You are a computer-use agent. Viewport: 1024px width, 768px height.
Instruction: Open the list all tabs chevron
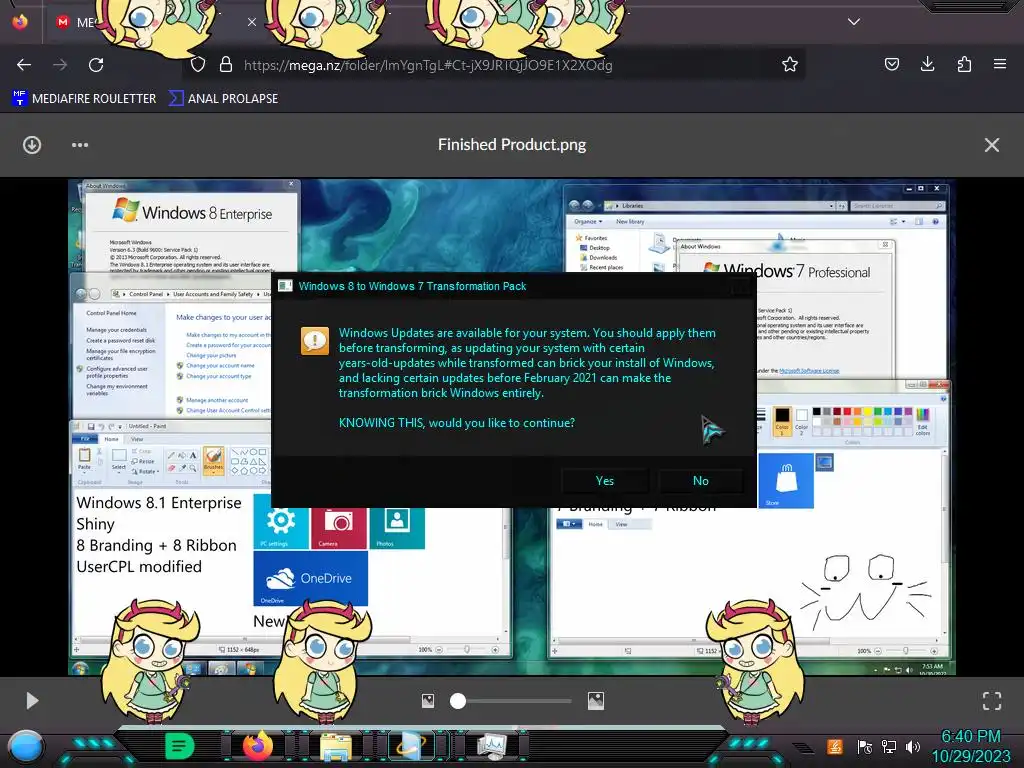click(854, 22)
